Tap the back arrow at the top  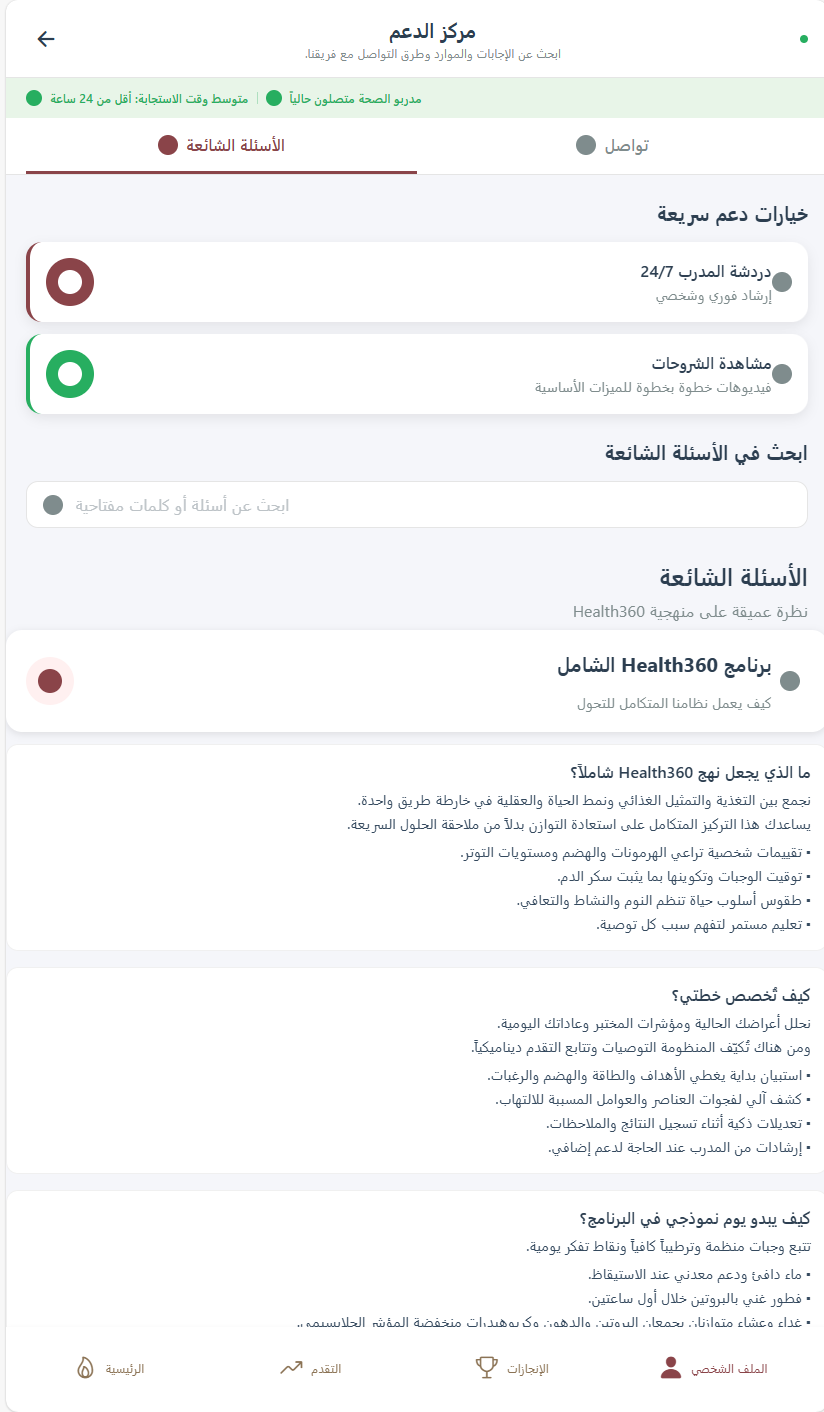pos(44,38)
